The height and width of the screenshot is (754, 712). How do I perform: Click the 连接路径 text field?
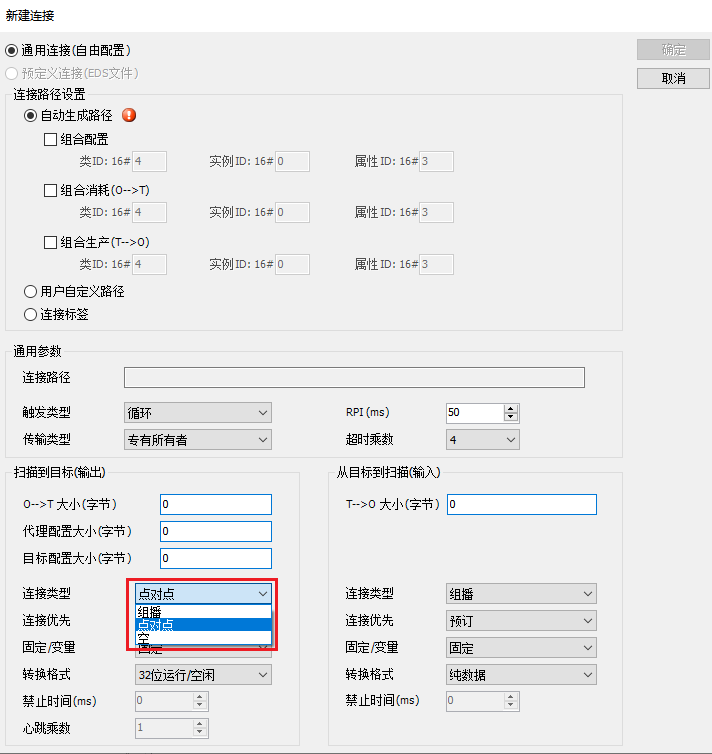click(x=354, y=377)
